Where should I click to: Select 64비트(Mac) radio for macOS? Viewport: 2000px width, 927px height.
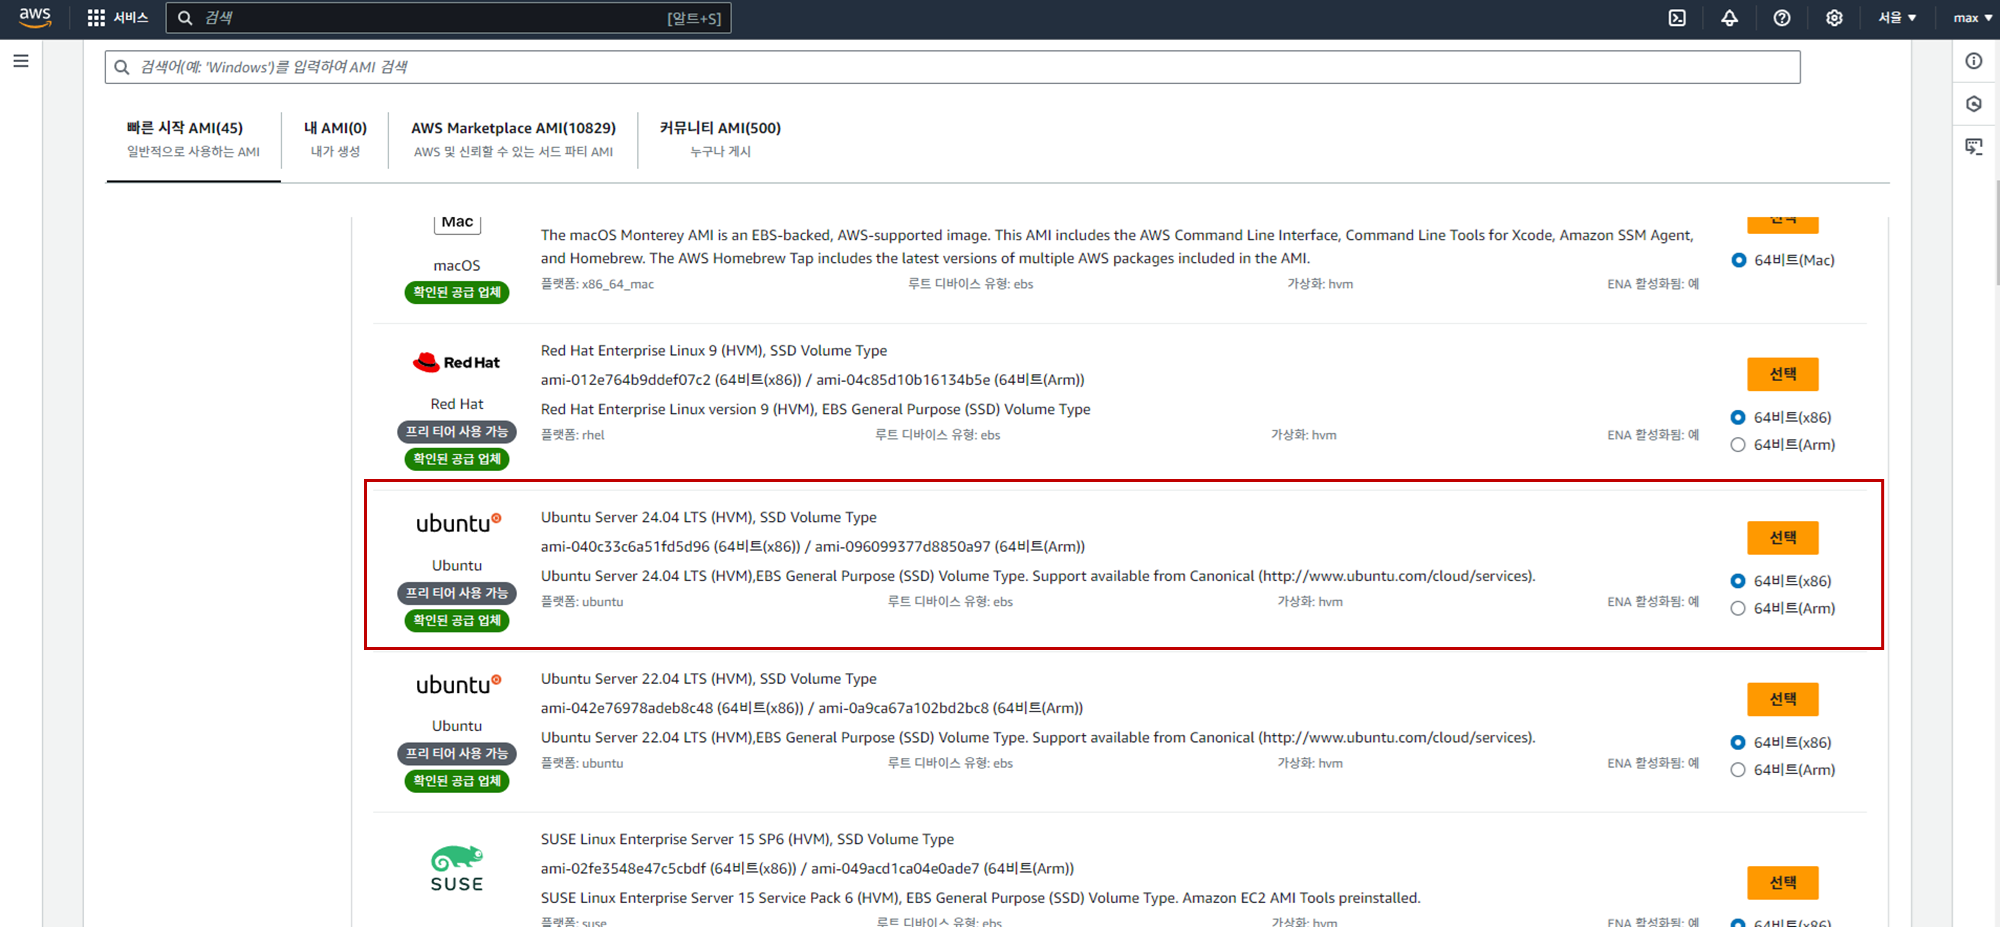(1739, 260)
